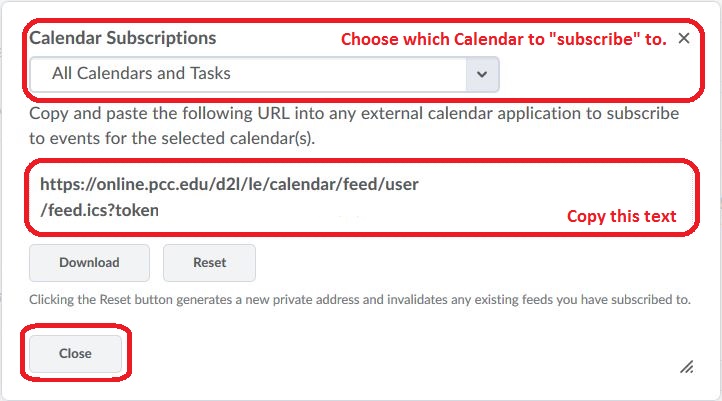Viewport: 722px width, 401px height.
Task: Dismiss the dialog with the X icon
Action: tap(684, 39)
